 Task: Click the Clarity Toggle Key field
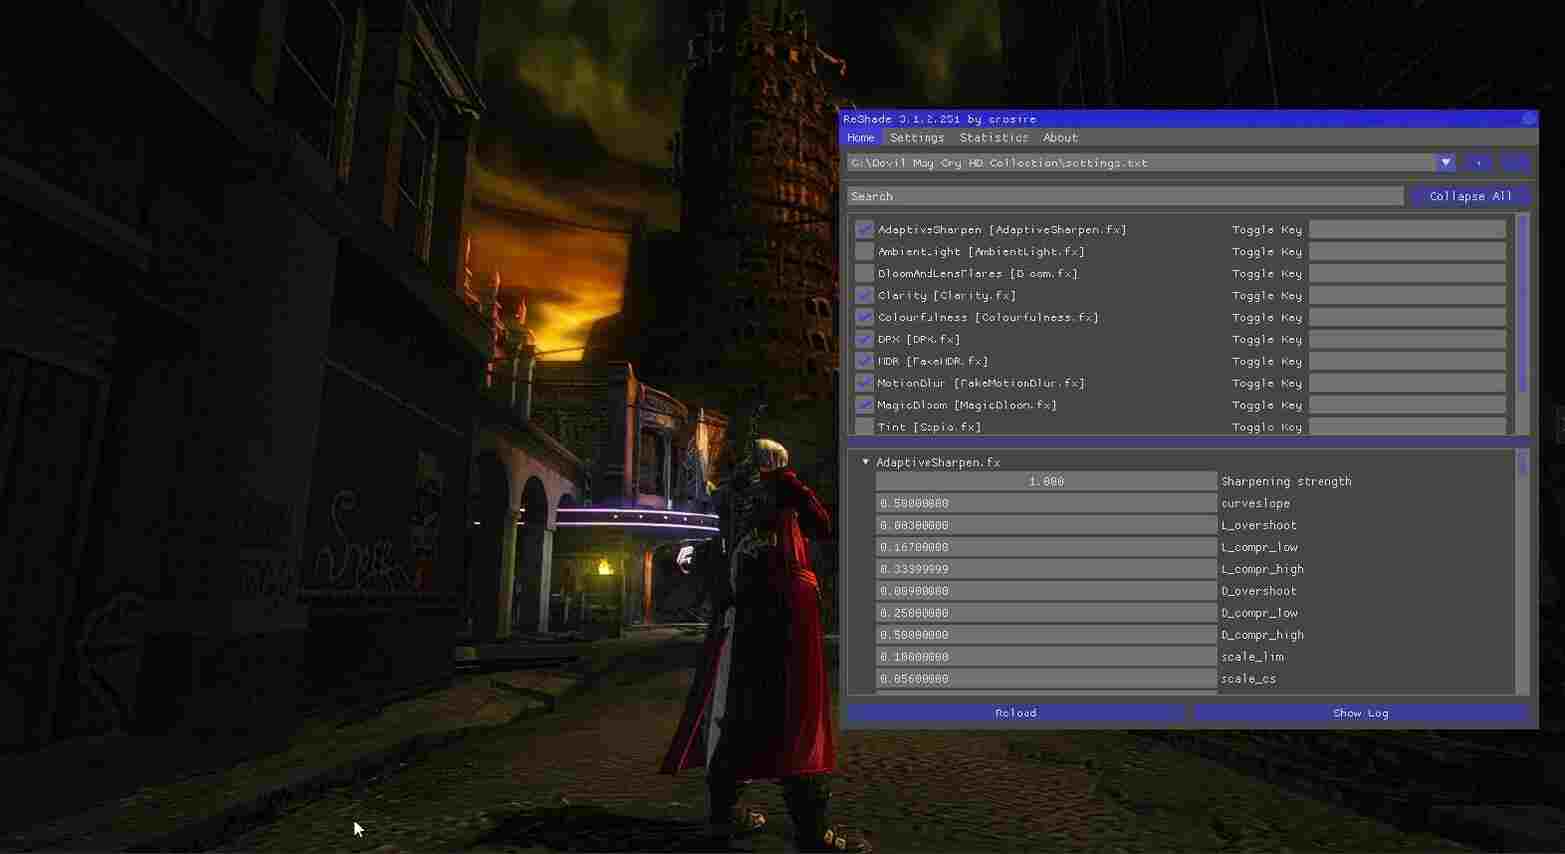pyautogui.click(x=1407, y=296)
